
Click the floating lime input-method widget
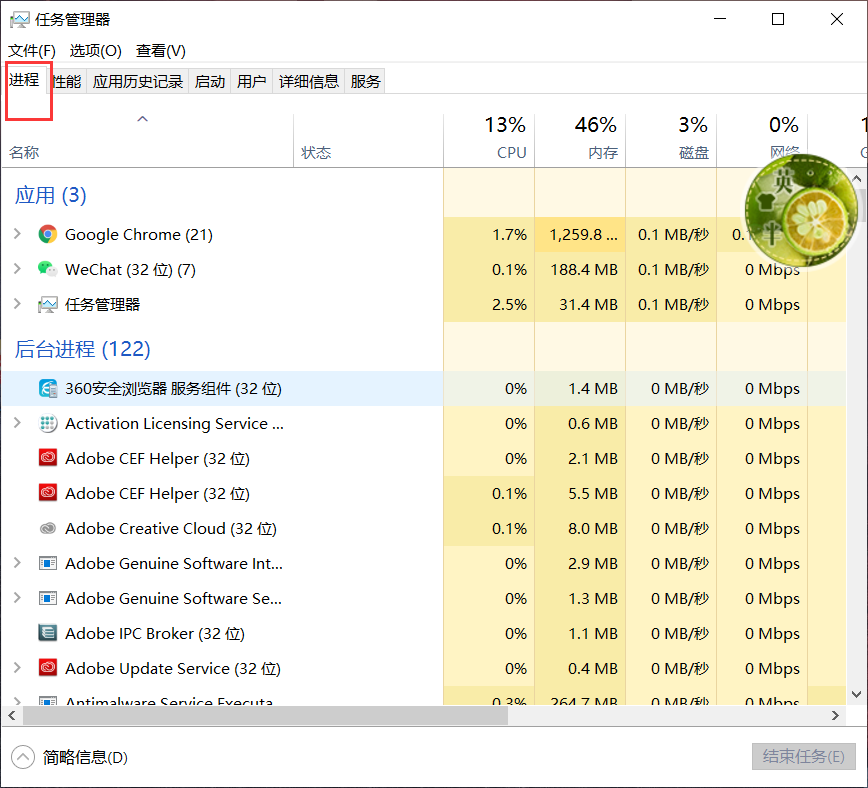(x=801, y=210)
